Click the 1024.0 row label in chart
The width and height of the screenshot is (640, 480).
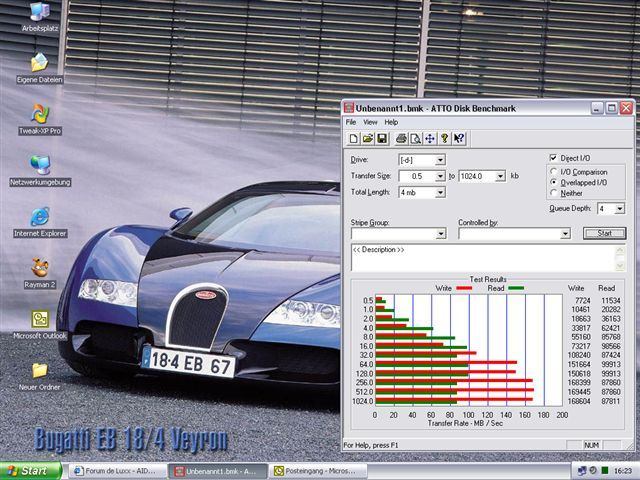[362, 401]
